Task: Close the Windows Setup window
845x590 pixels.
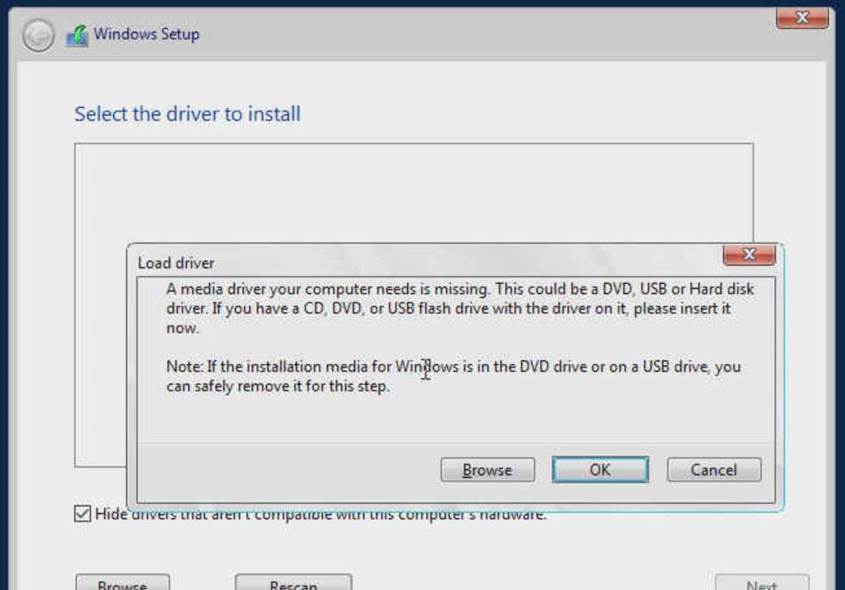Action: coord(802,17)
